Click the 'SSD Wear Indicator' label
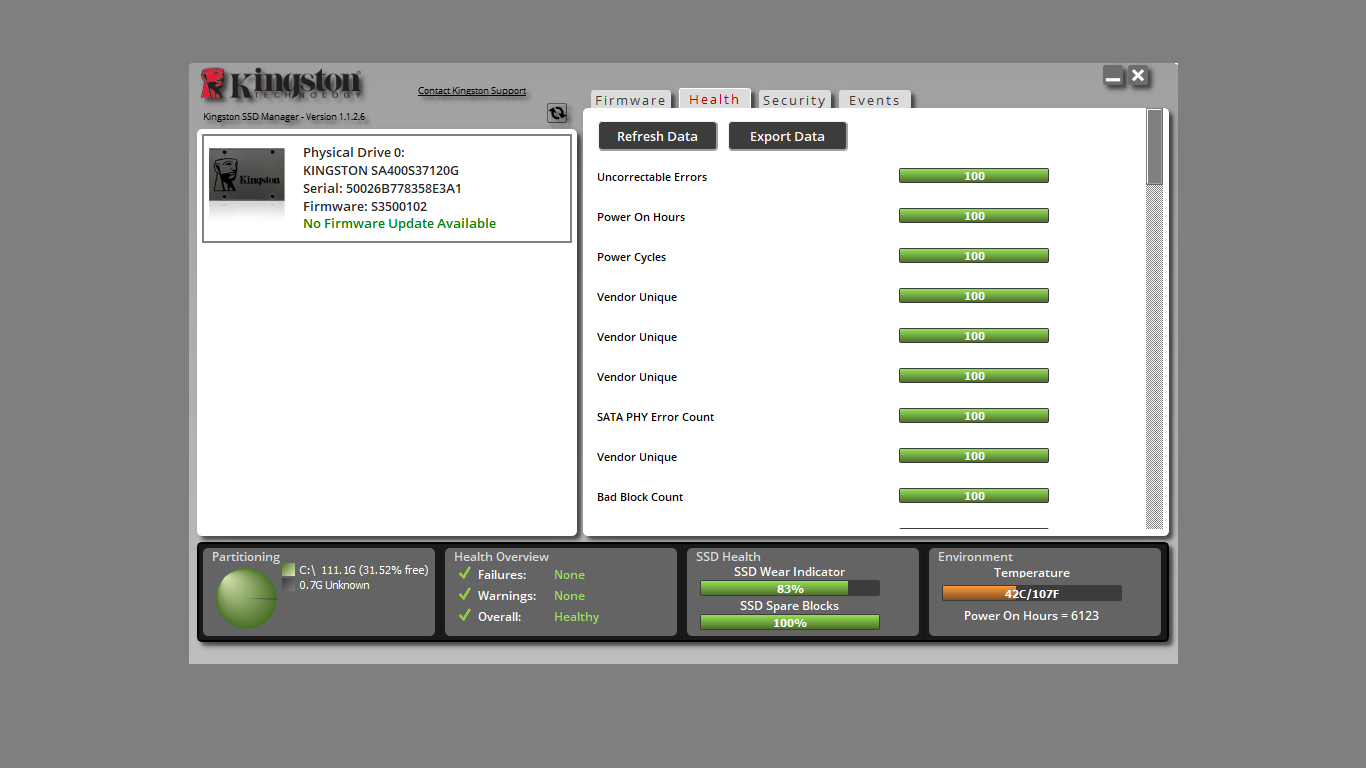The width and height of the screenshot is (1366, 768). pos(789,572)
